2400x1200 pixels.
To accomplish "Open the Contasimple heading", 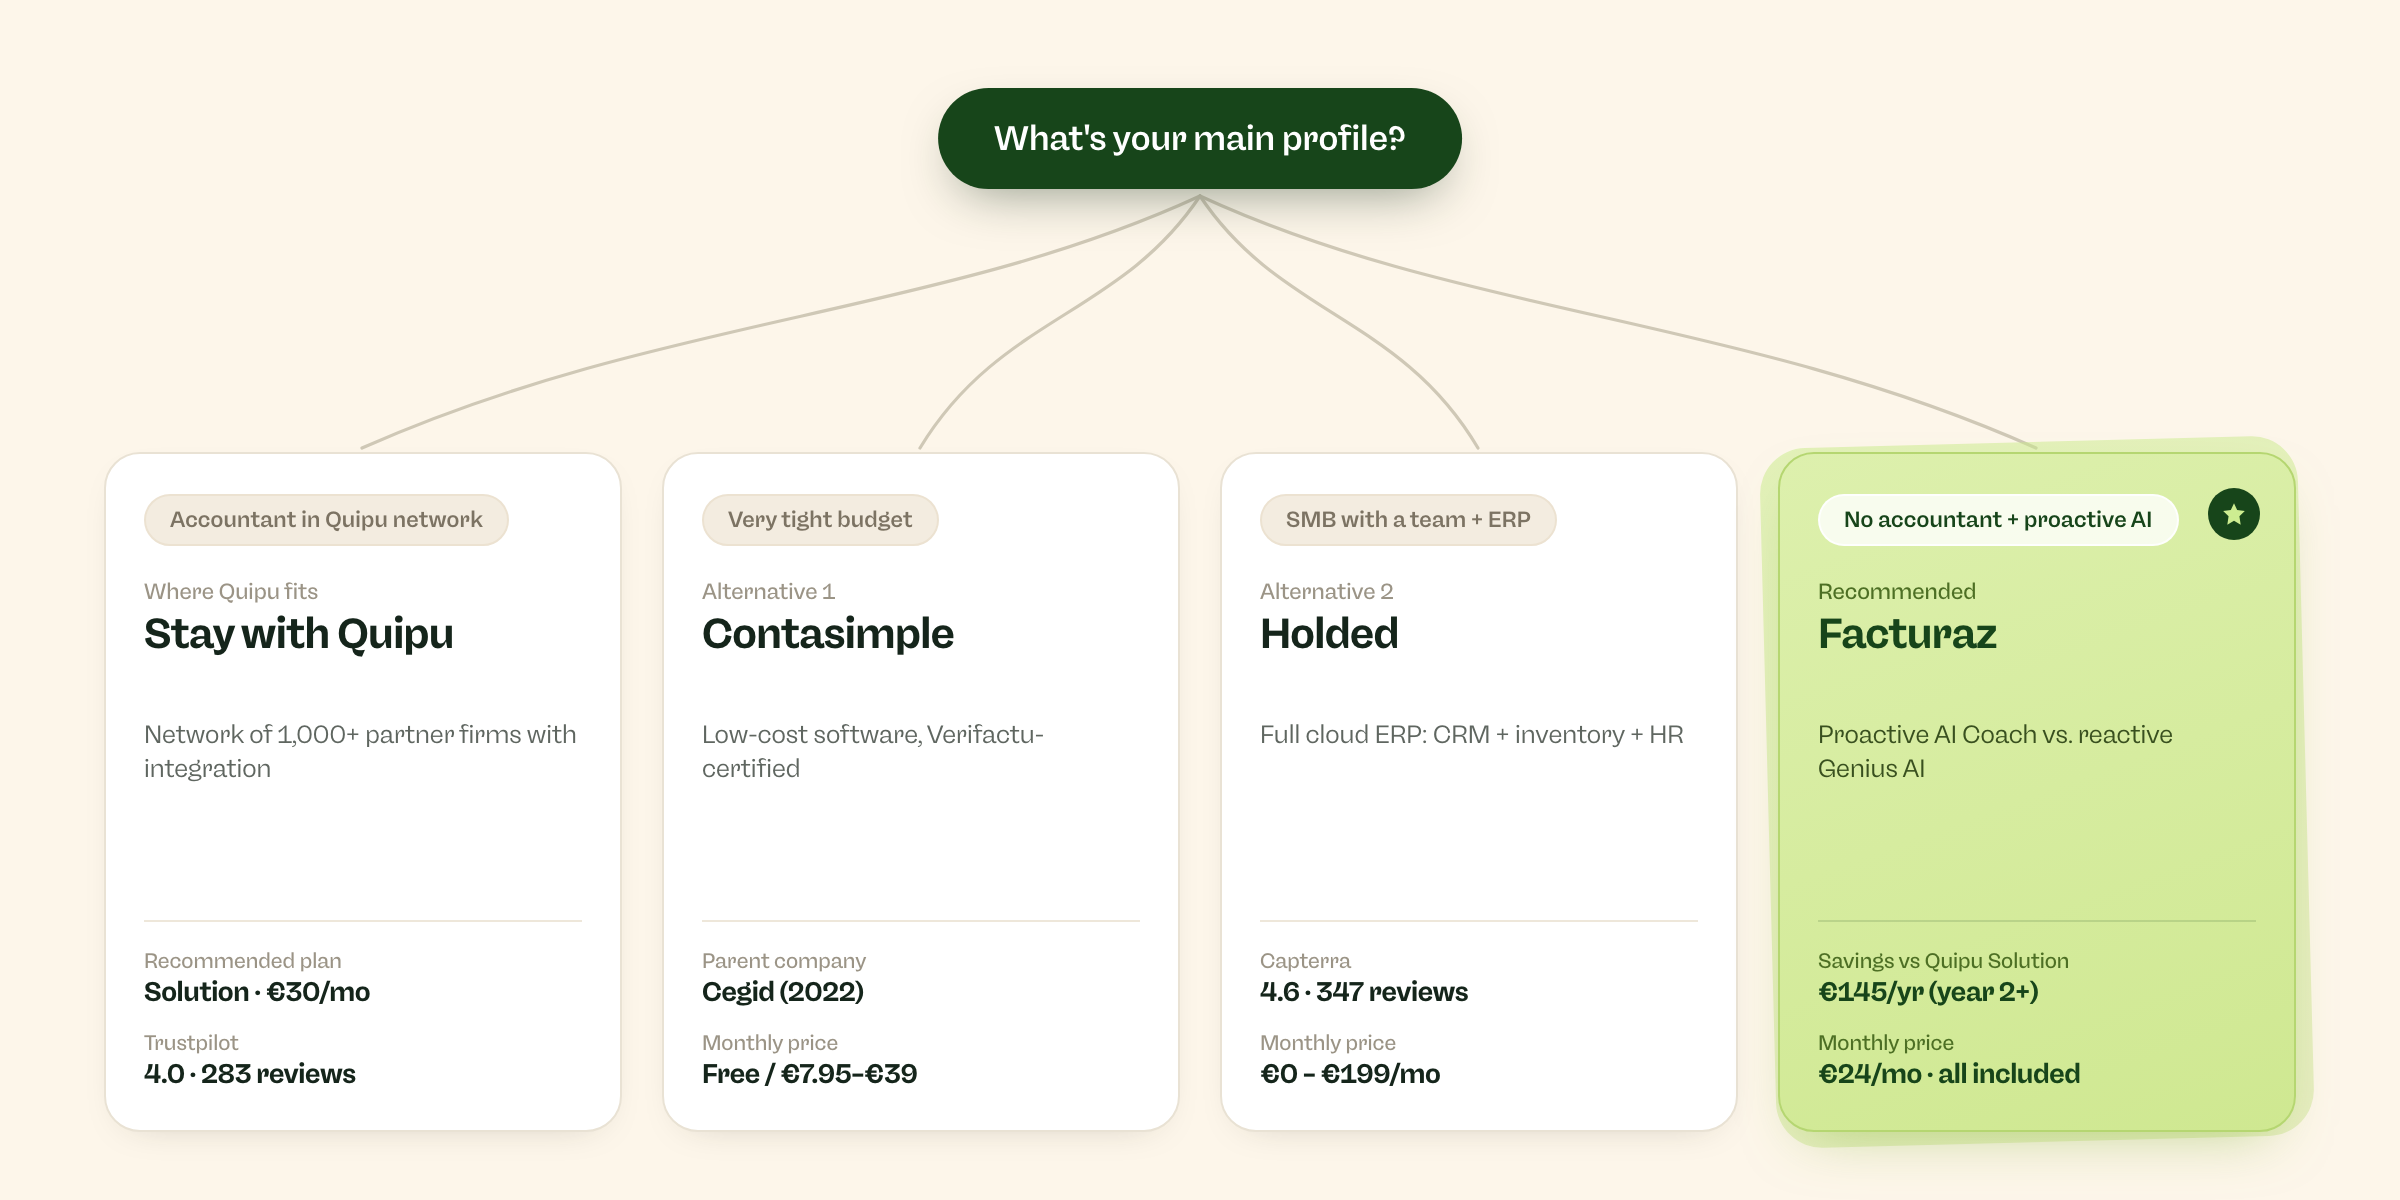I will (x=828, y=634).
